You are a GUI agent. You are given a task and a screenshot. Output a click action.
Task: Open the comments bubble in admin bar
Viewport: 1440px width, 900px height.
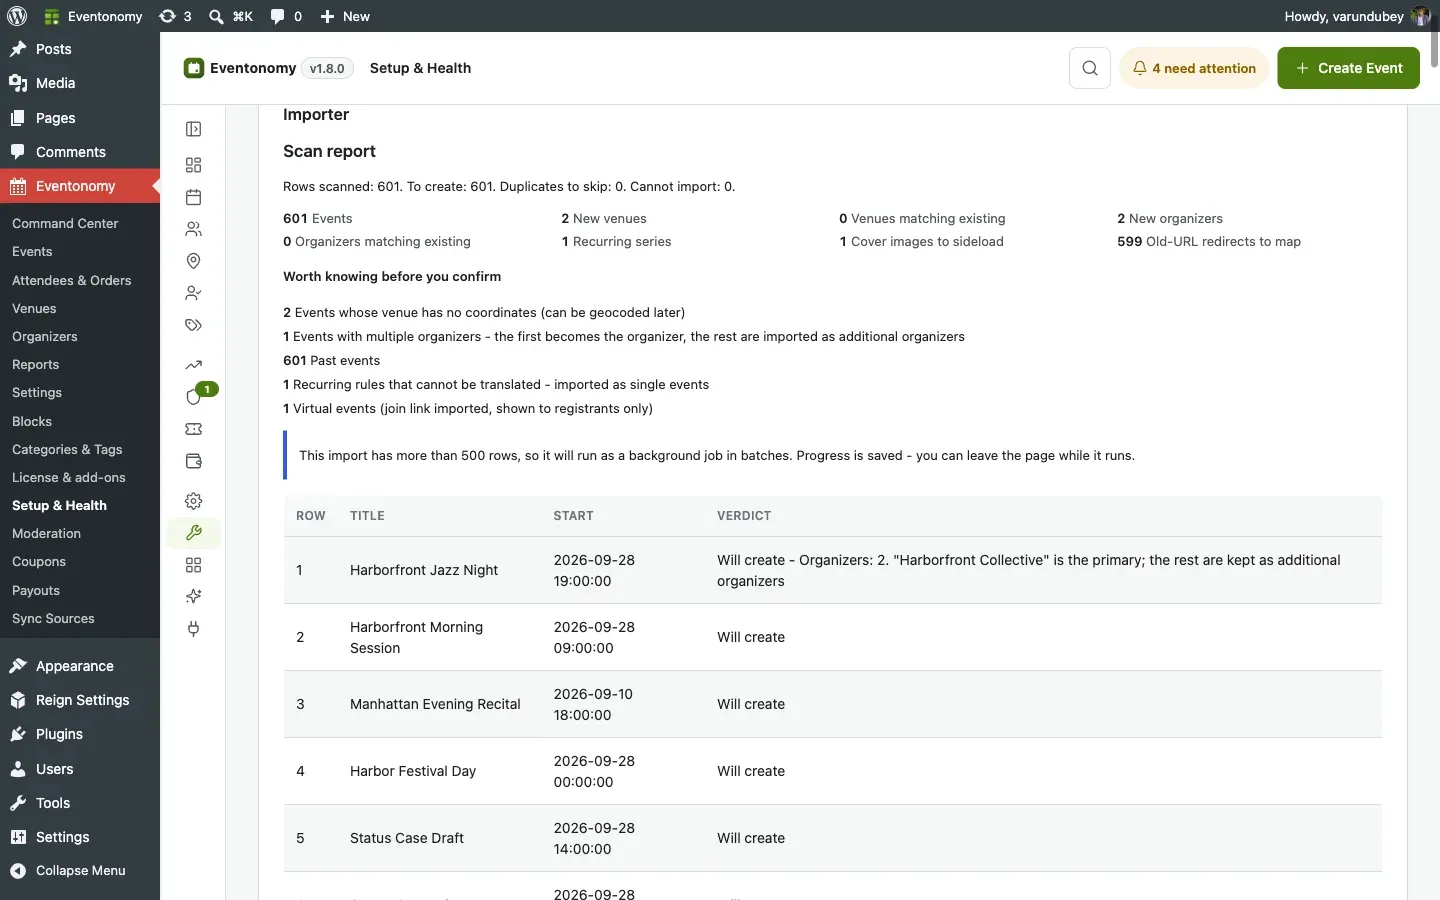click(x=286, y=16)
